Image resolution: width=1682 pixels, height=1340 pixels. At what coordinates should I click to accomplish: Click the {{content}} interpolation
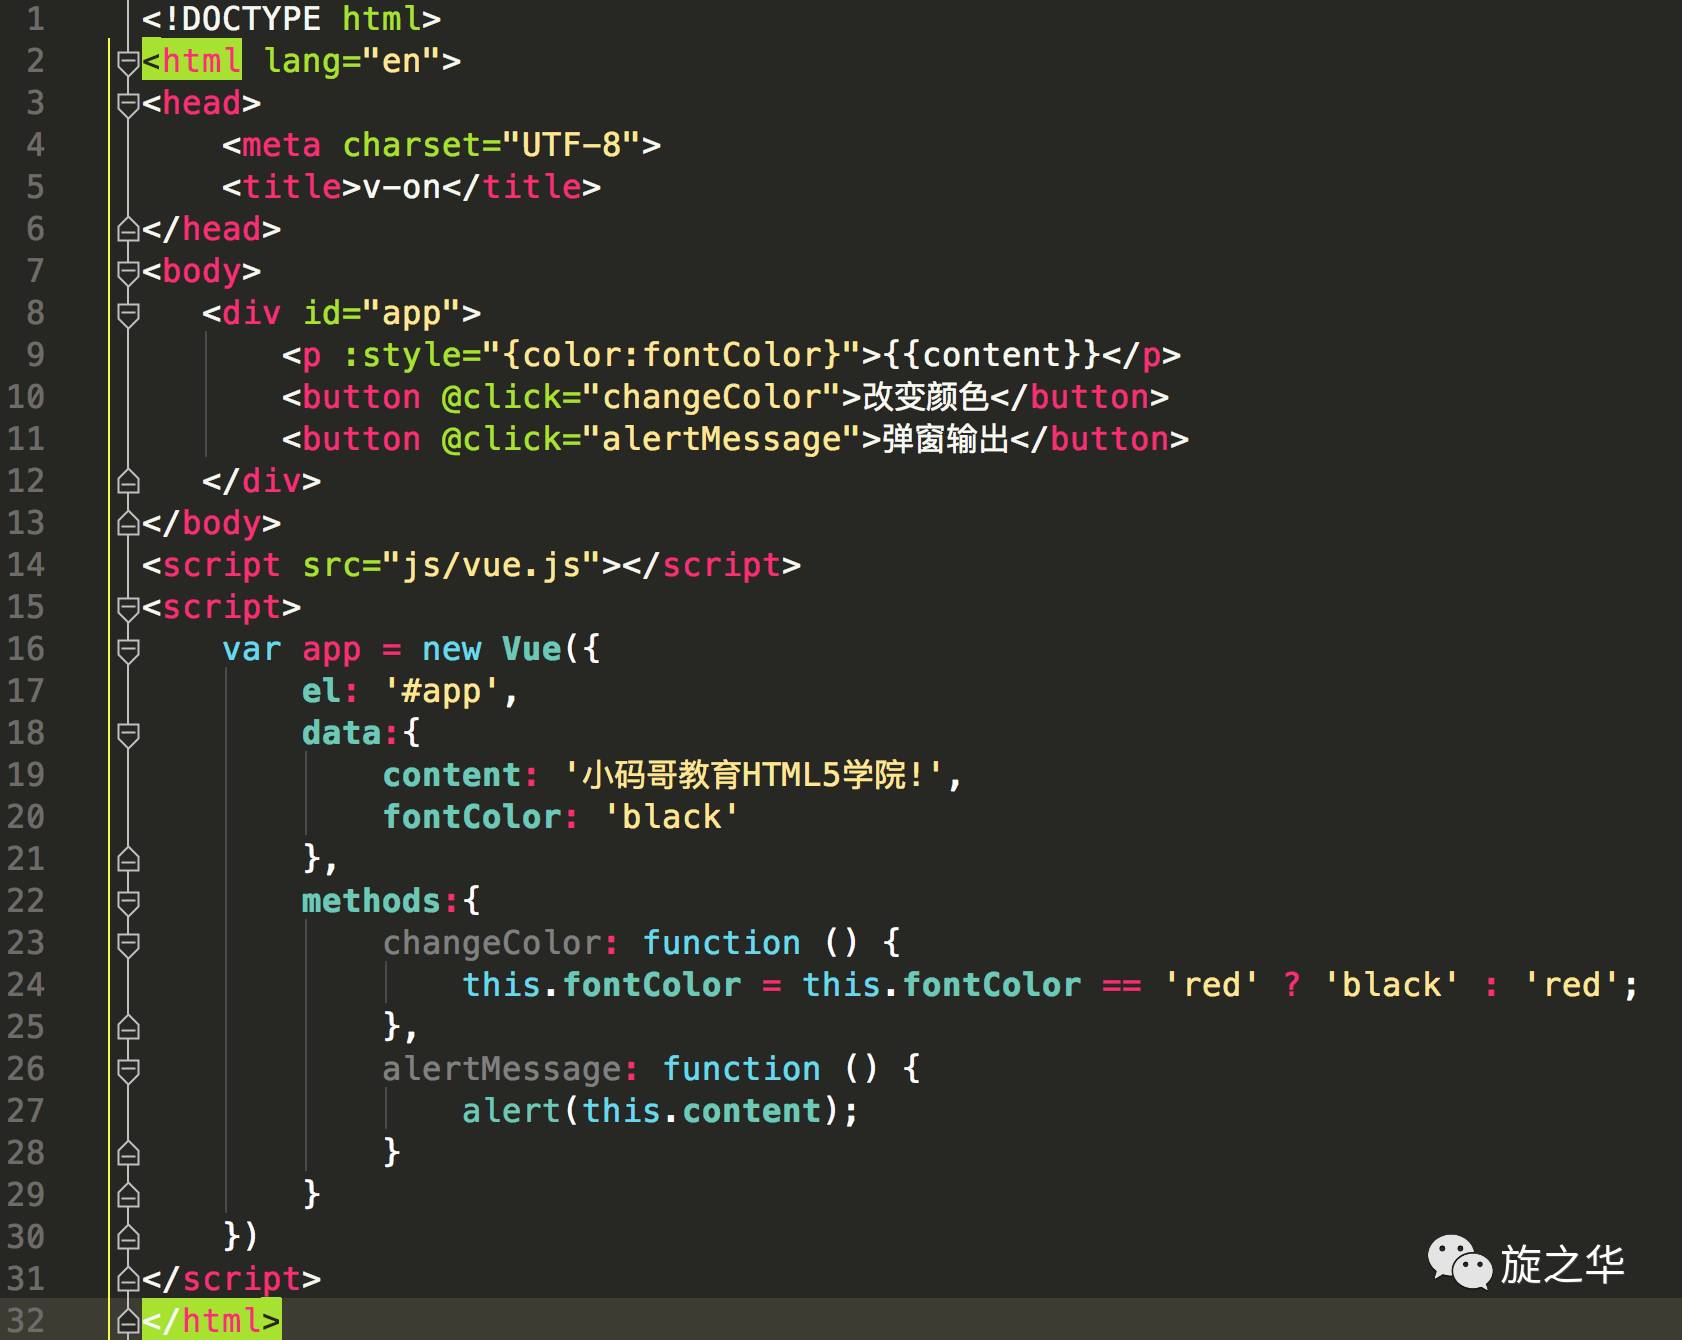pyautogui.click(x=992, y=355)
